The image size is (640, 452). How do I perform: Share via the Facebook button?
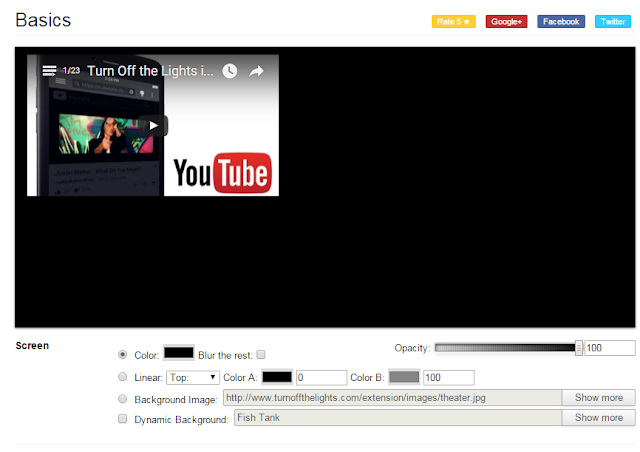[561, 22]
